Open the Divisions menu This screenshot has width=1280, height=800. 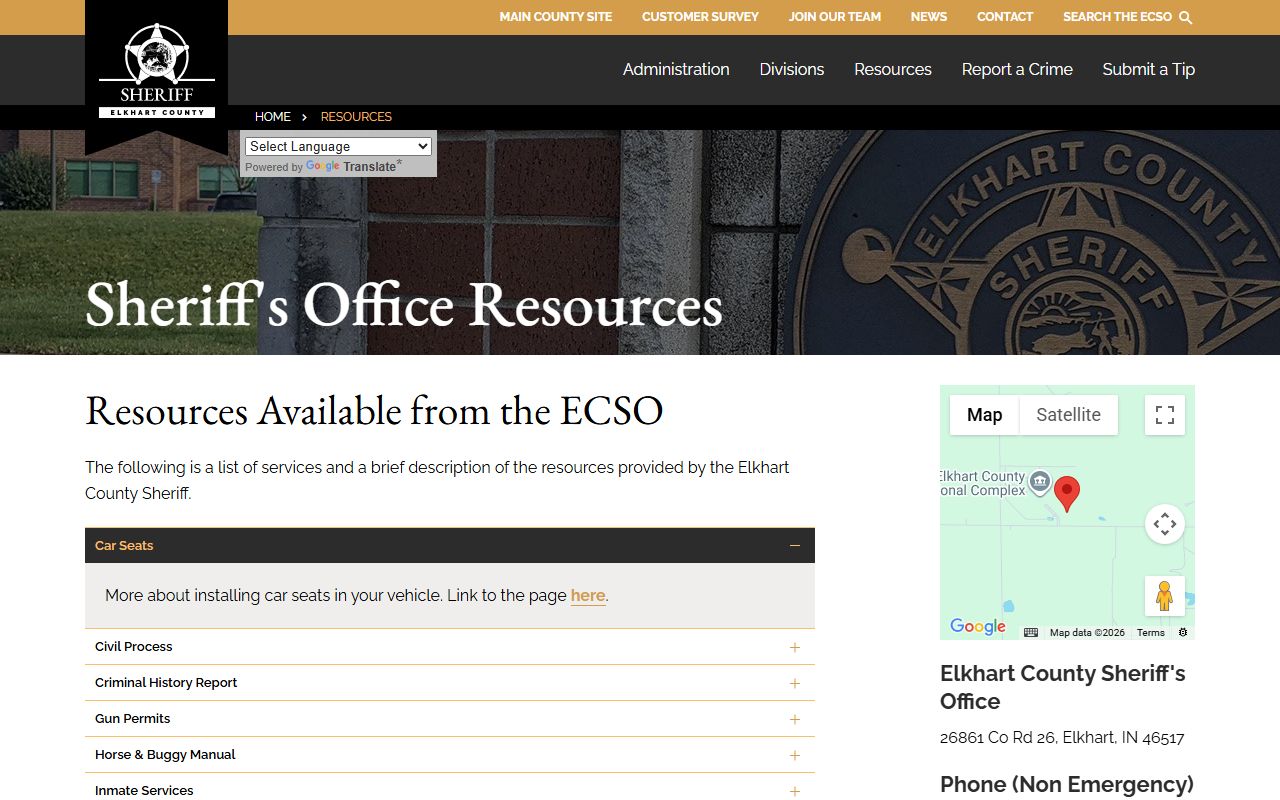(x=792, y=69)
